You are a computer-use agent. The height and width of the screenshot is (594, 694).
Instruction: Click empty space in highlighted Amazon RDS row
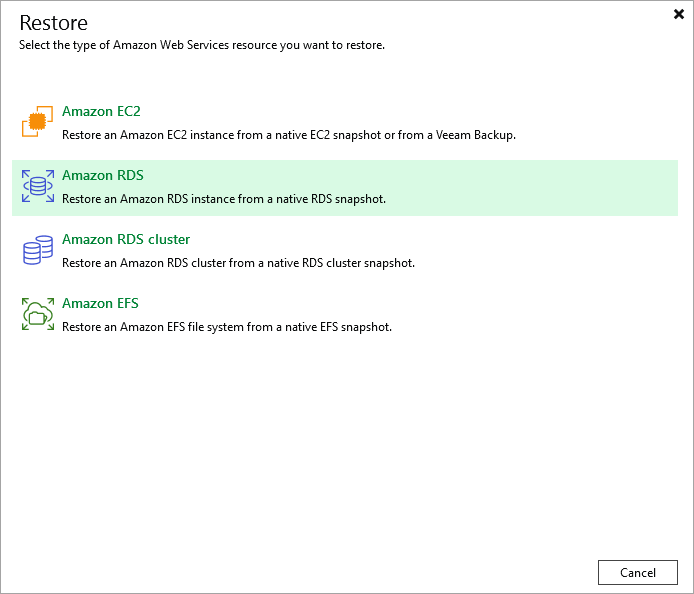click(x=540, y=188)
